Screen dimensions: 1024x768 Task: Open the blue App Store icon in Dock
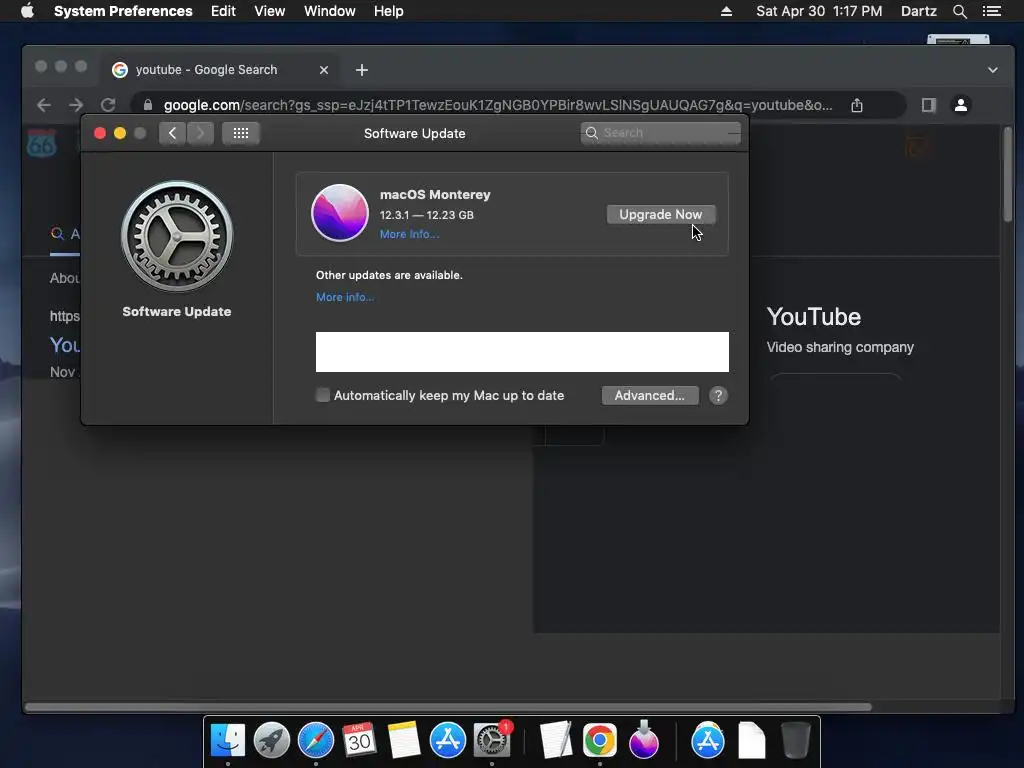point(447,740)
